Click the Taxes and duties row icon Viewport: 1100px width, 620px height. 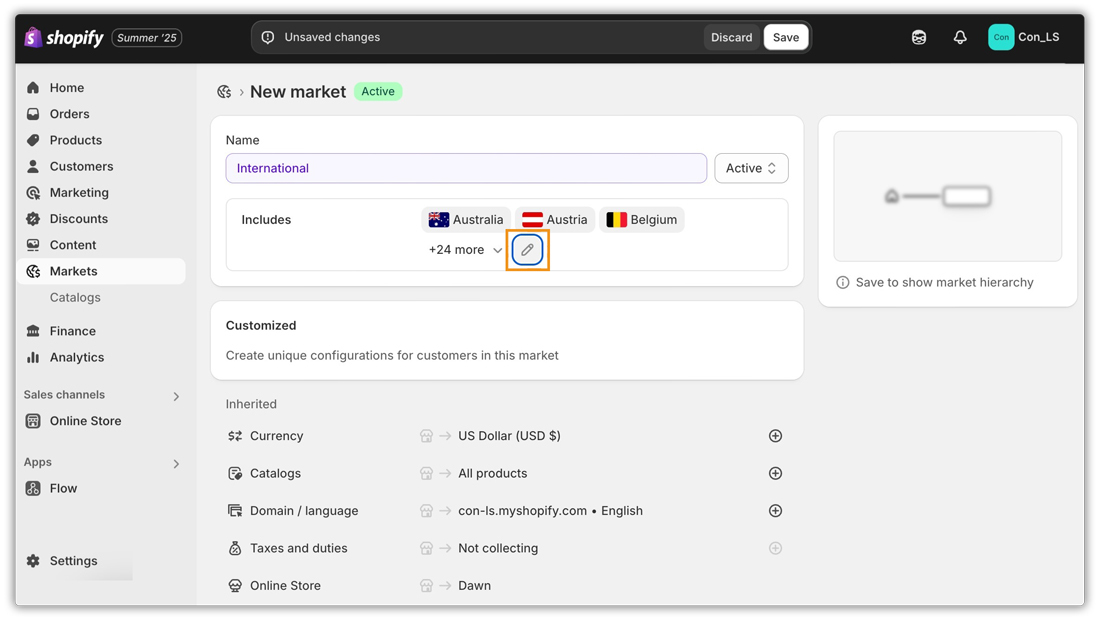[235, 548]
